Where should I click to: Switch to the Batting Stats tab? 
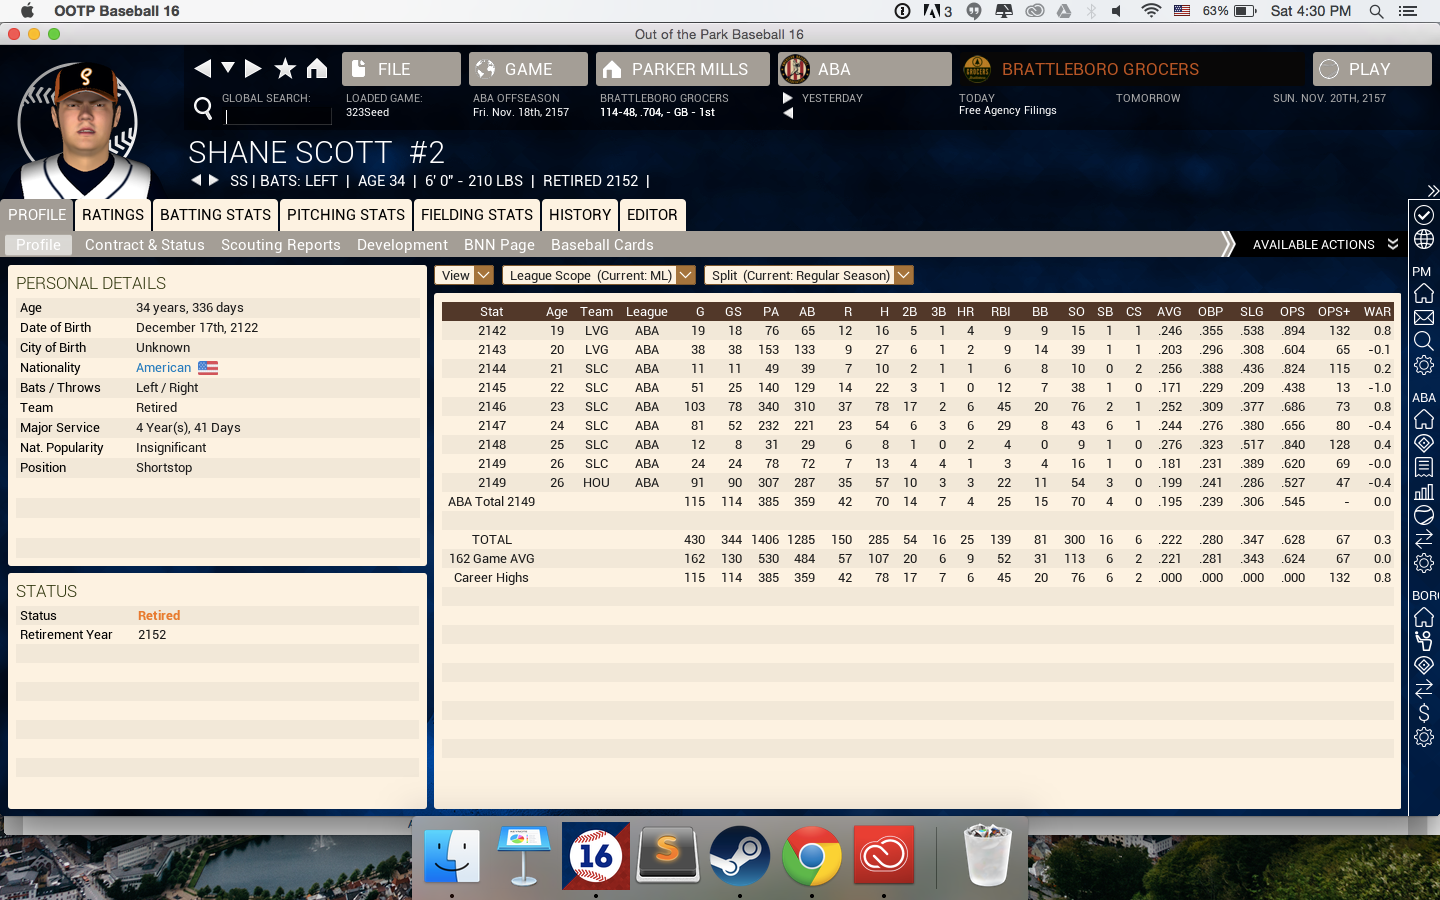pyautogui.click(x=215, y=215)
